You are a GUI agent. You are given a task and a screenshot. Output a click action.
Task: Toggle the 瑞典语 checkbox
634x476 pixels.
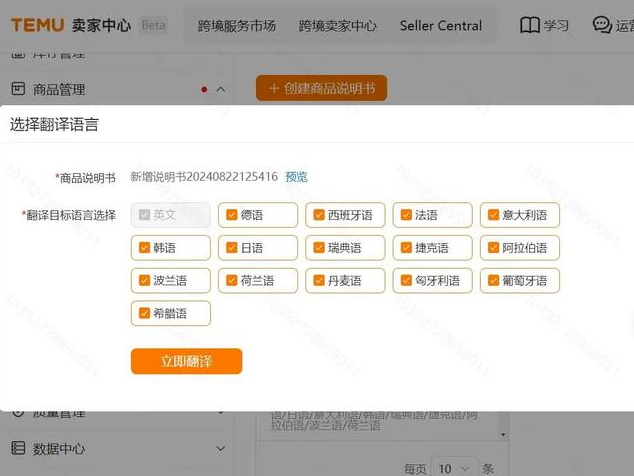point(319,248)
